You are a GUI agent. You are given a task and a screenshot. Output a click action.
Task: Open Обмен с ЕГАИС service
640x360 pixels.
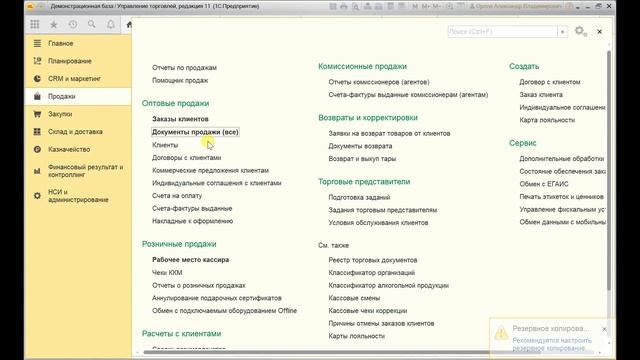pos(544,184)
